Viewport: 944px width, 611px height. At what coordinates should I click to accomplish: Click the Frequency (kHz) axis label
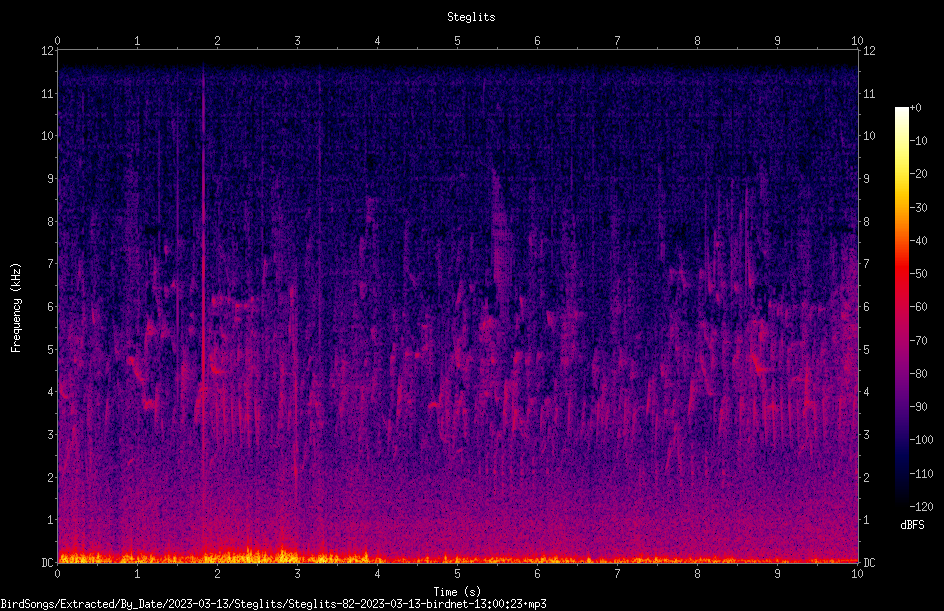pyautogui.click(x=16, y=308)
